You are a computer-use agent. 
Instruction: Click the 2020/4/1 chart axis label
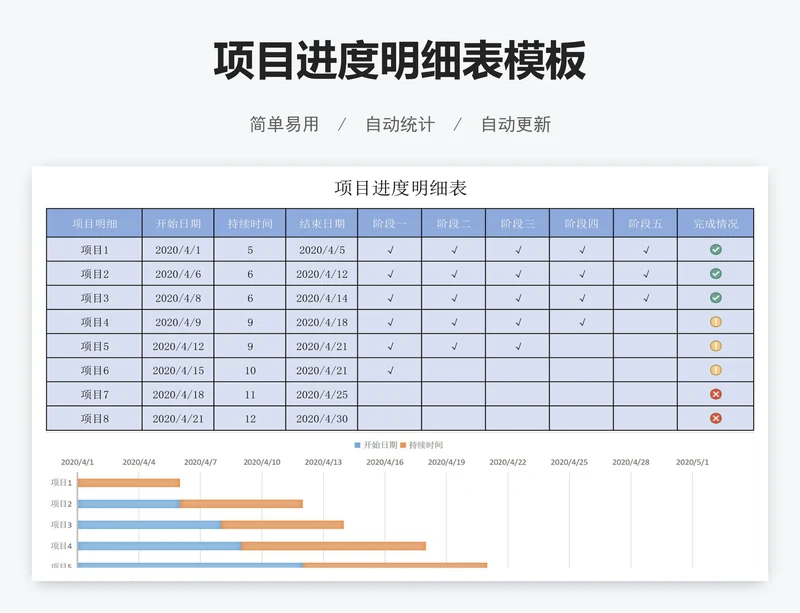[78, 462]
